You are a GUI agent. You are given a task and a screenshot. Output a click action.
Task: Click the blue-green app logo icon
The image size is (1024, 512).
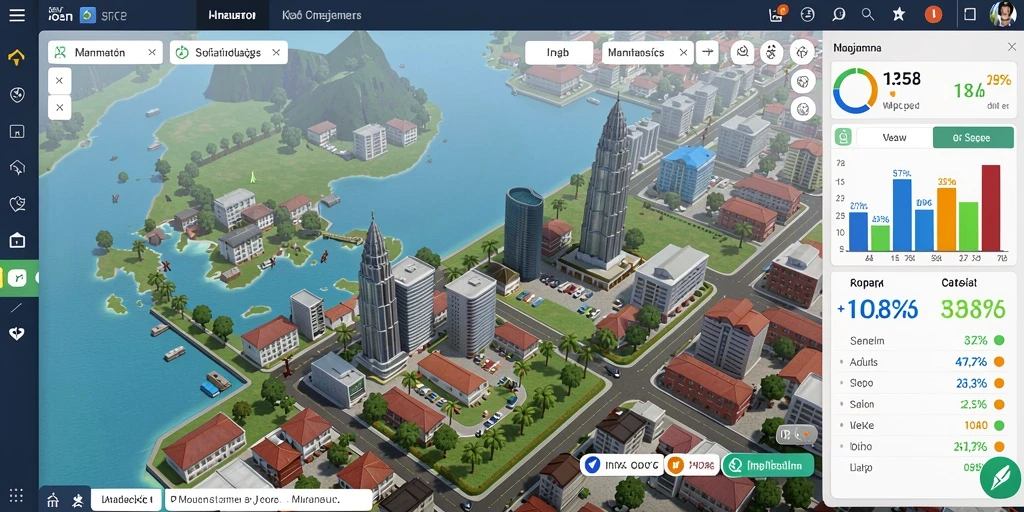tap(88, 15)
